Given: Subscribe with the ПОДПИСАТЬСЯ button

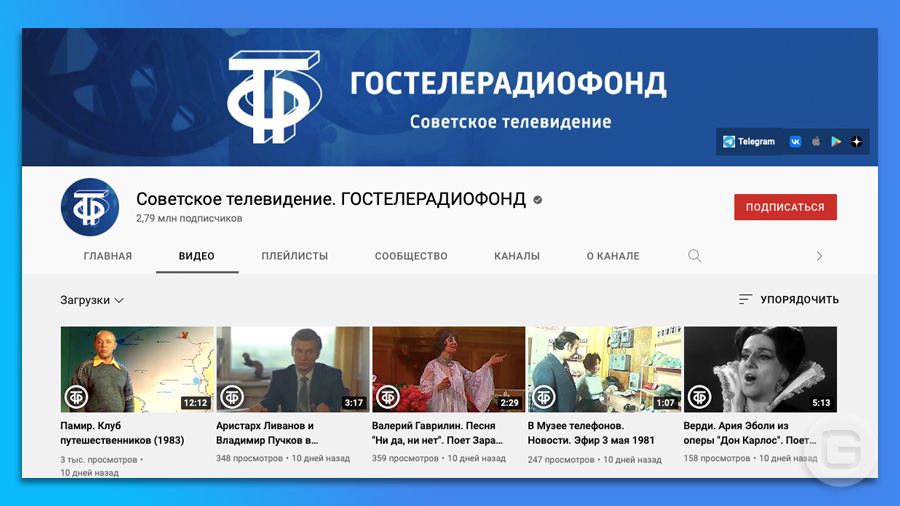Looking at the screenshot, I should (x=785, y=207).
